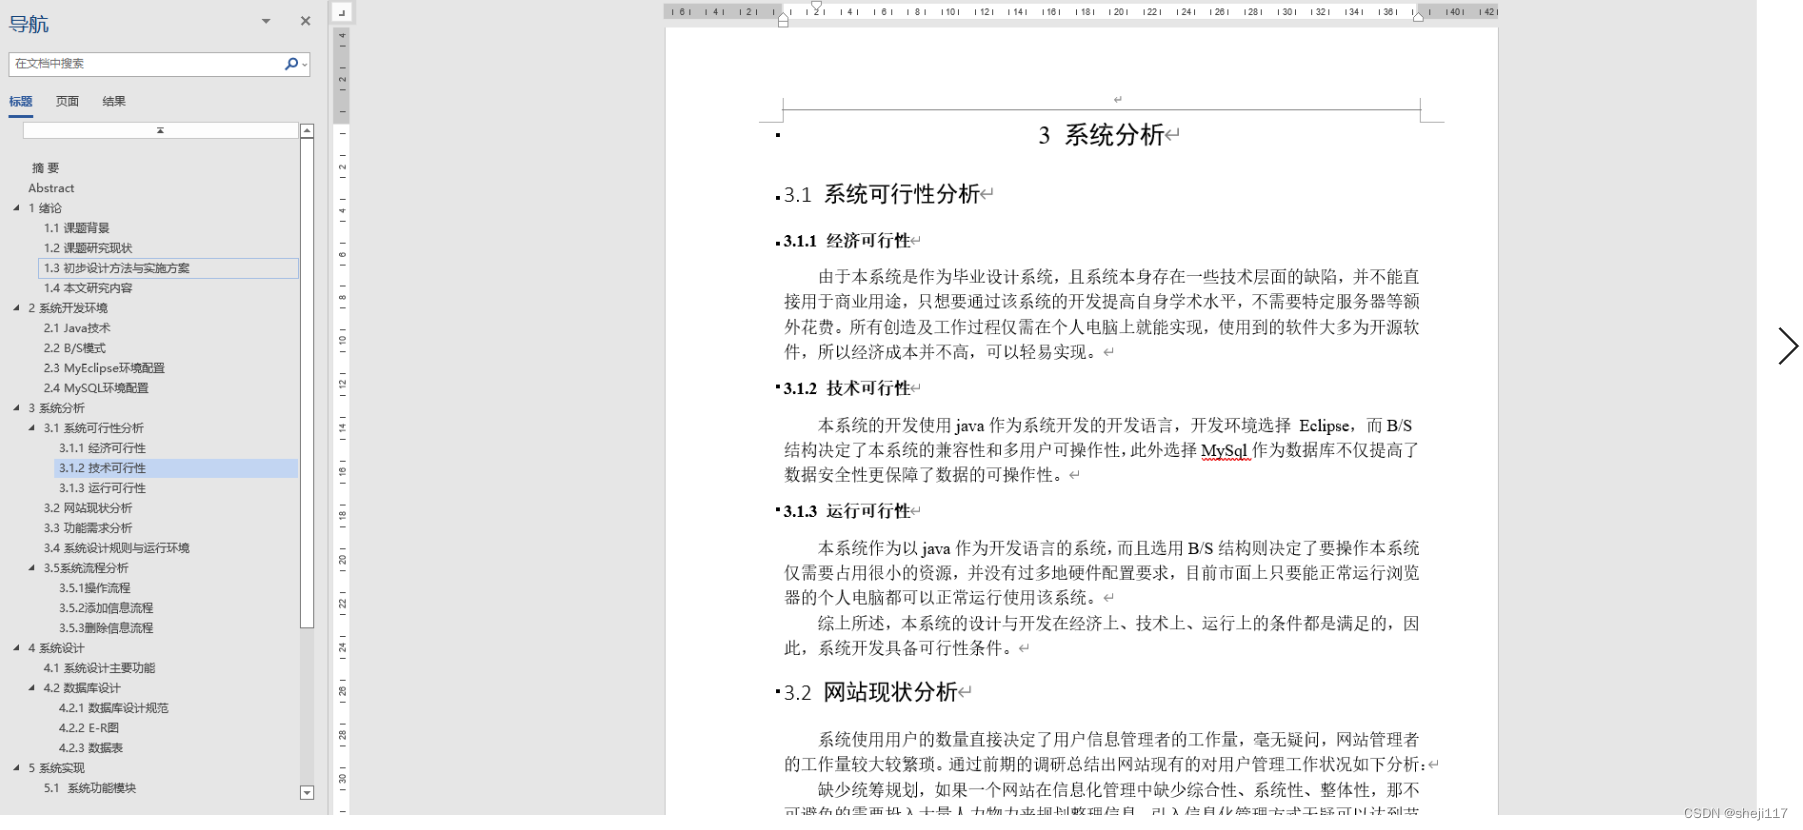
Task: Switch to the 页面 tab
Action: [x=67, y=101]
